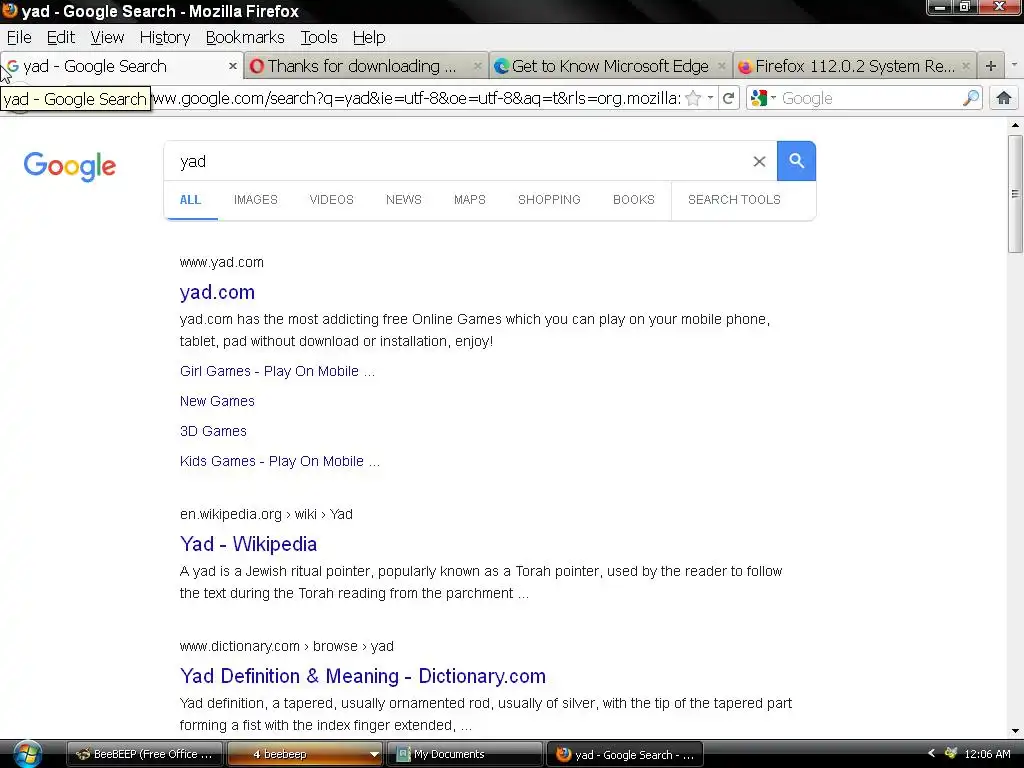Screen dimensions: 1024x768
Task: Reload the page with the refresh icon
Action: tap(729, 99)
